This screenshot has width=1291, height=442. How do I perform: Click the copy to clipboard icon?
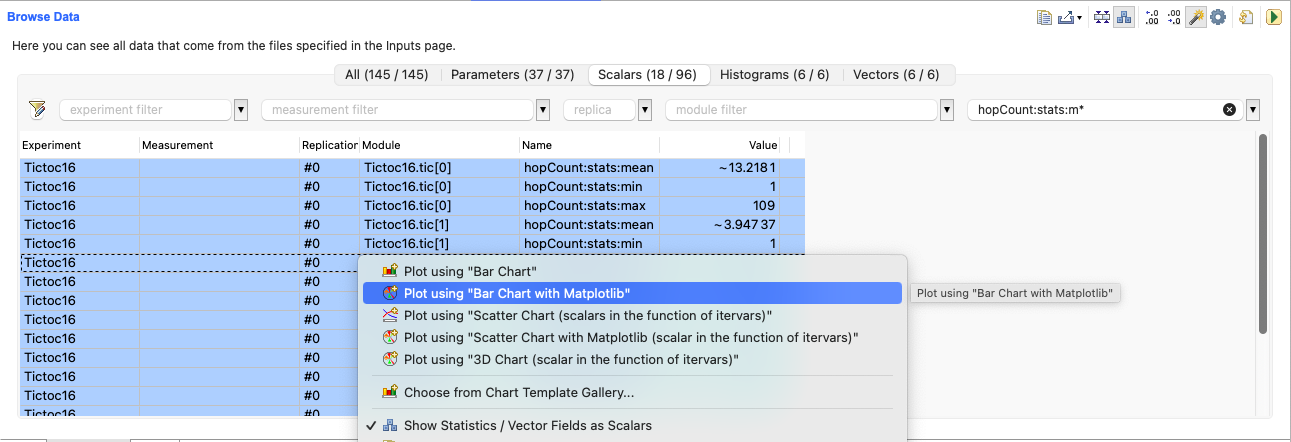pyautogui.click(x=1045, y=17)
